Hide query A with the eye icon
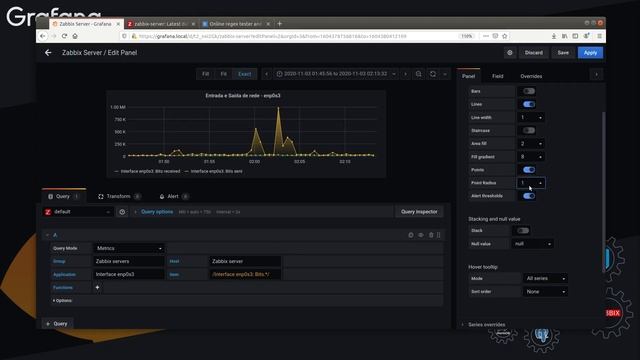 pyautogui.click(x=421, y=235)
